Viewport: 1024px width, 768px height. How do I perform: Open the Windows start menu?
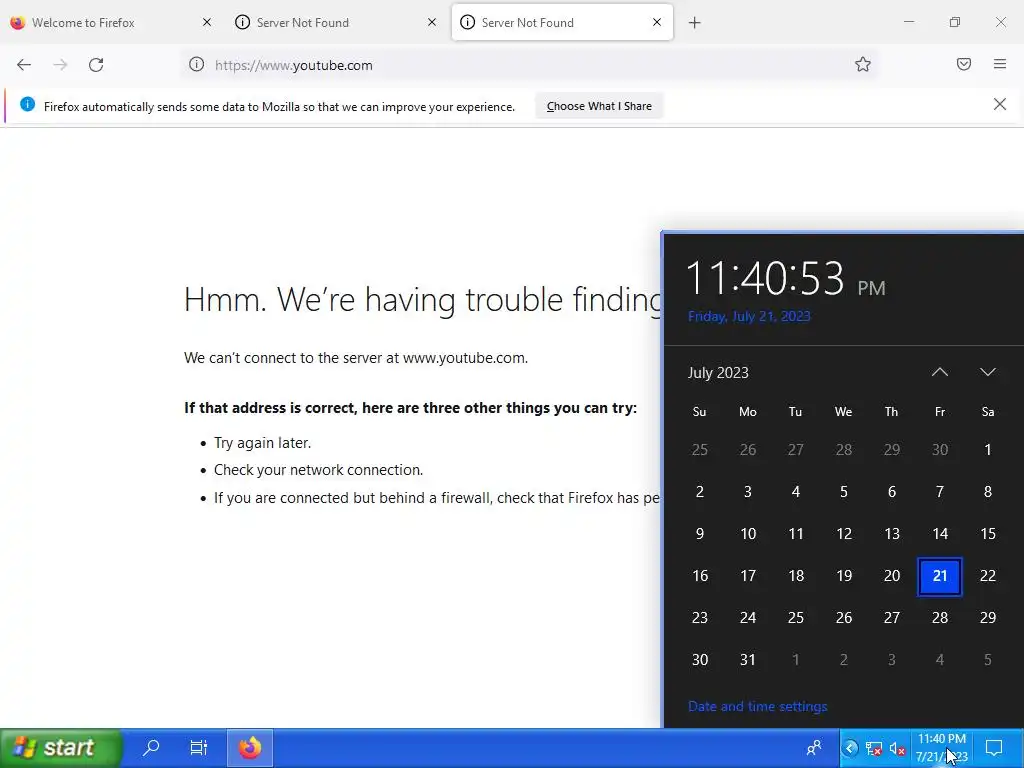(60, 748)
